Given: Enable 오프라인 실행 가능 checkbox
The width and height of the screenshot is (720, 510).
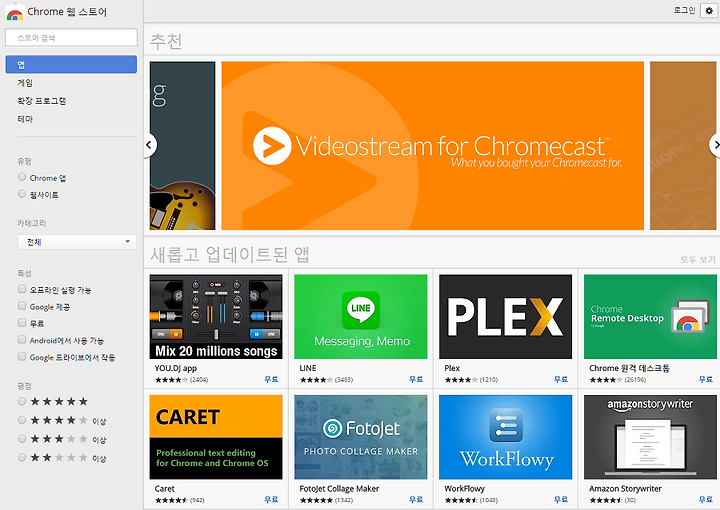Looking at the screenshot, I should [x=22, y=289].
